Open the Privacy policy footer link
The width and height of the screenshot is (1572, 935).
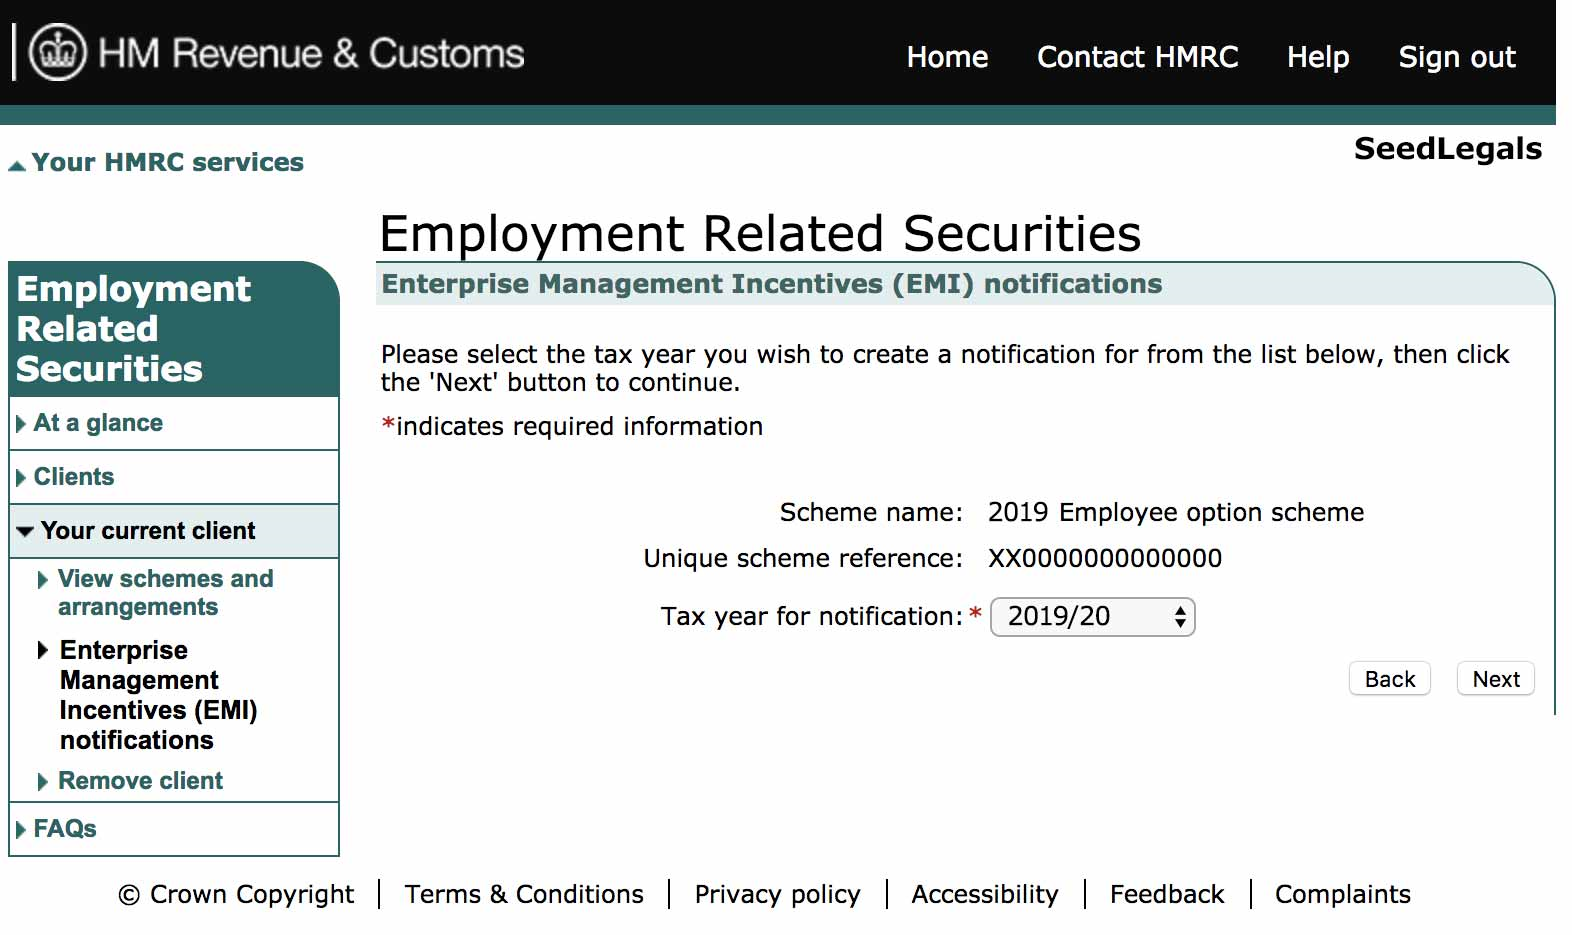click(777, 894)
